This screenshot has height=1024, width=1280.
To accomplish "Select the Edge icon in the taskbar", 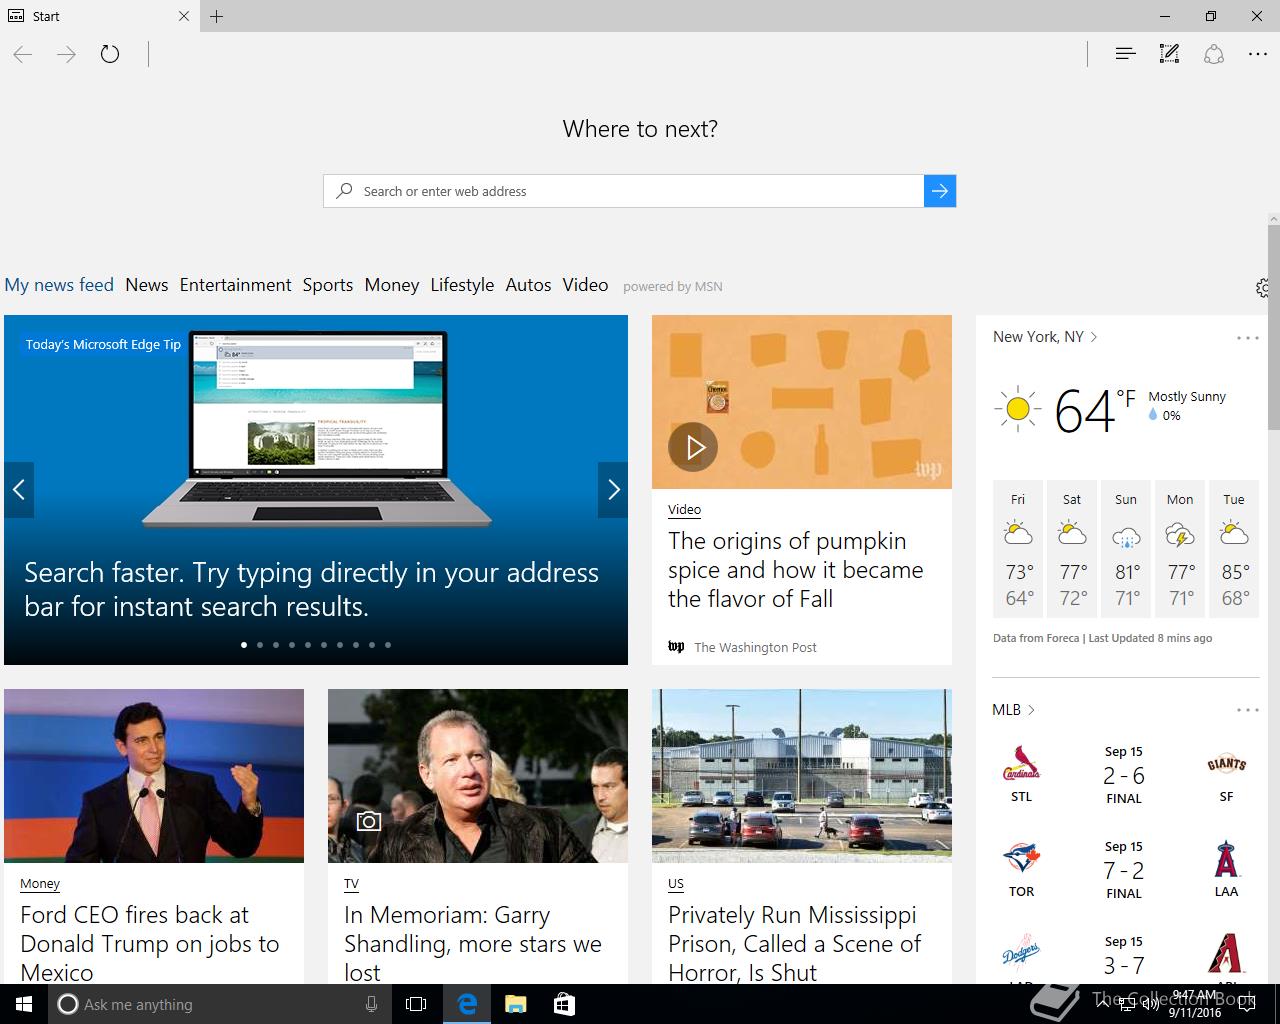I will point(466,1004).
